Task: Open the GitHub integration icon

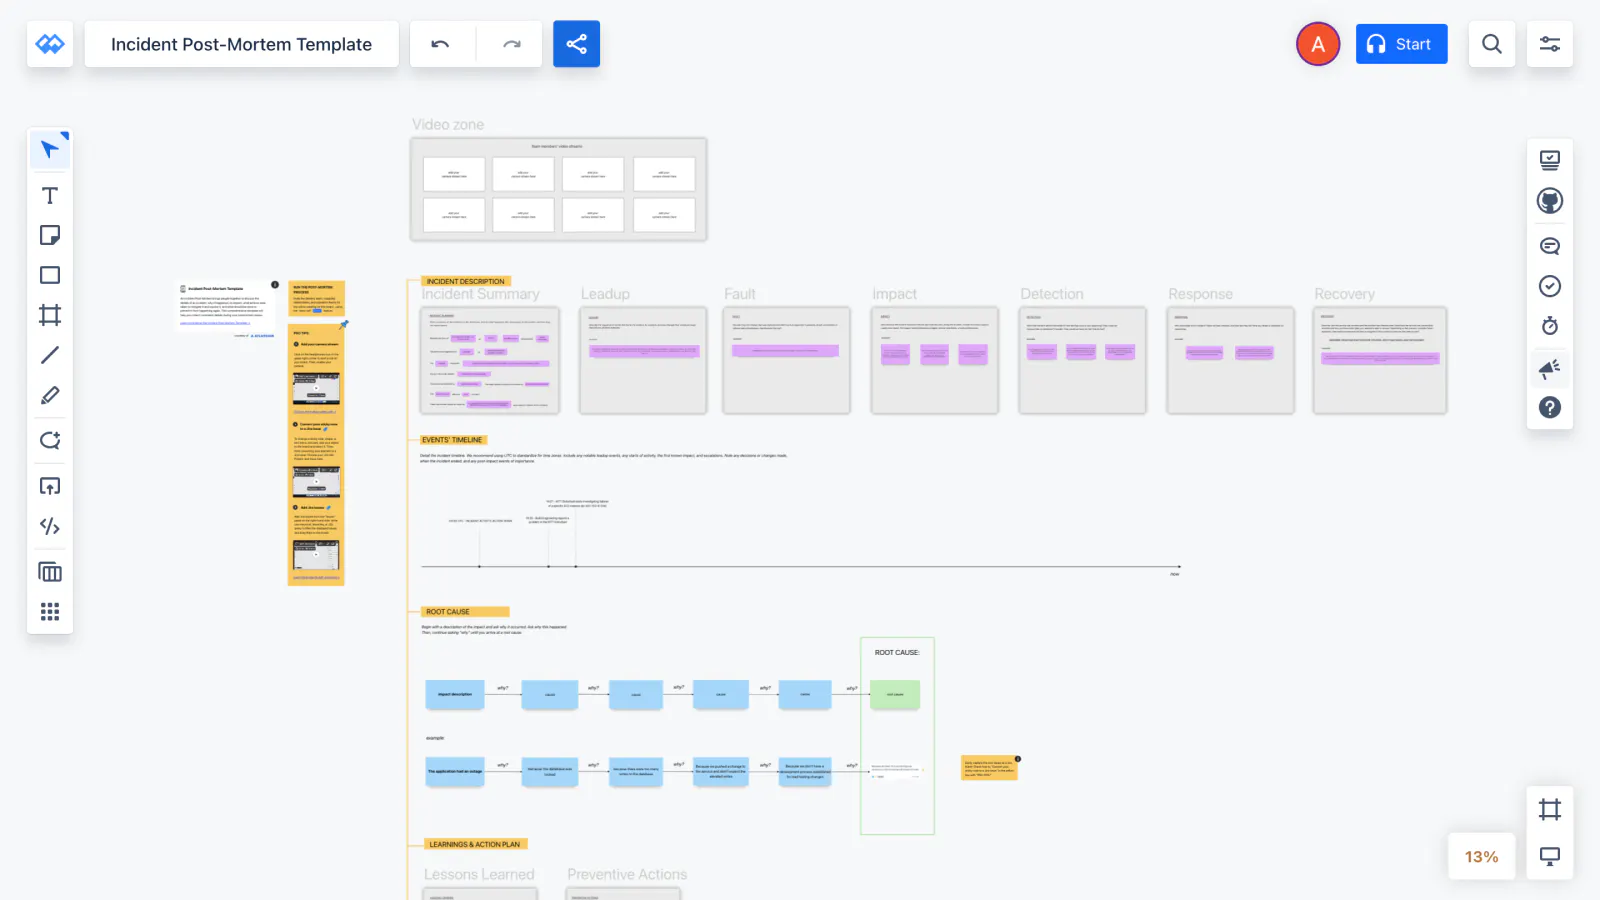Action: pyautogui.click(x=1550, y=201)
